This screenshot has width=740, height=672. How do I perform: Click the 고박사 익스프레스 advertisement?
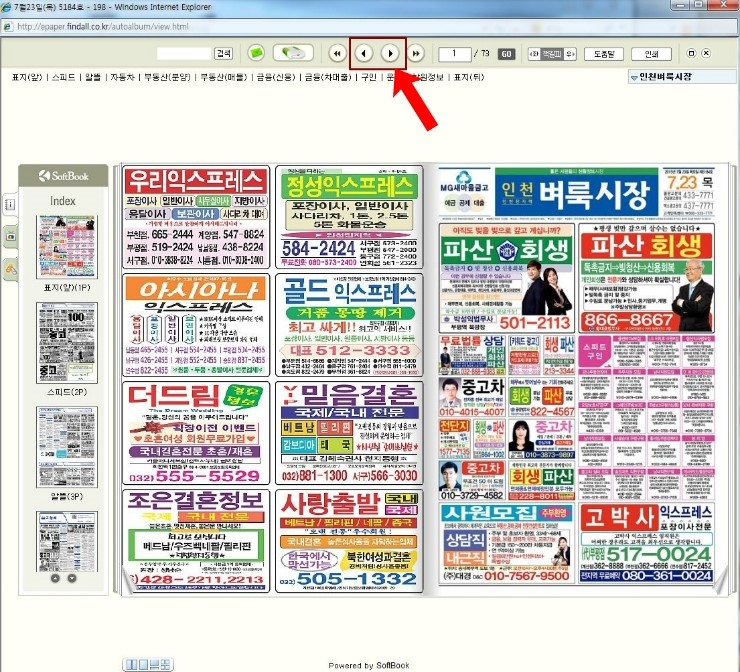coord(646,543)
